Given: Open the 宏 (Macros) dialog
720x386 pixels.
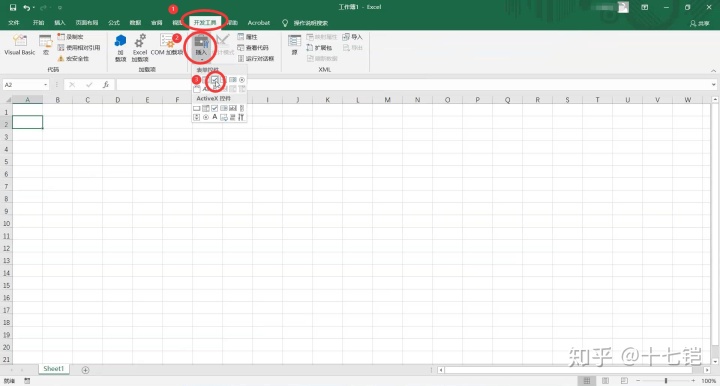Looking at the screenshot, I should pos(45,45).
